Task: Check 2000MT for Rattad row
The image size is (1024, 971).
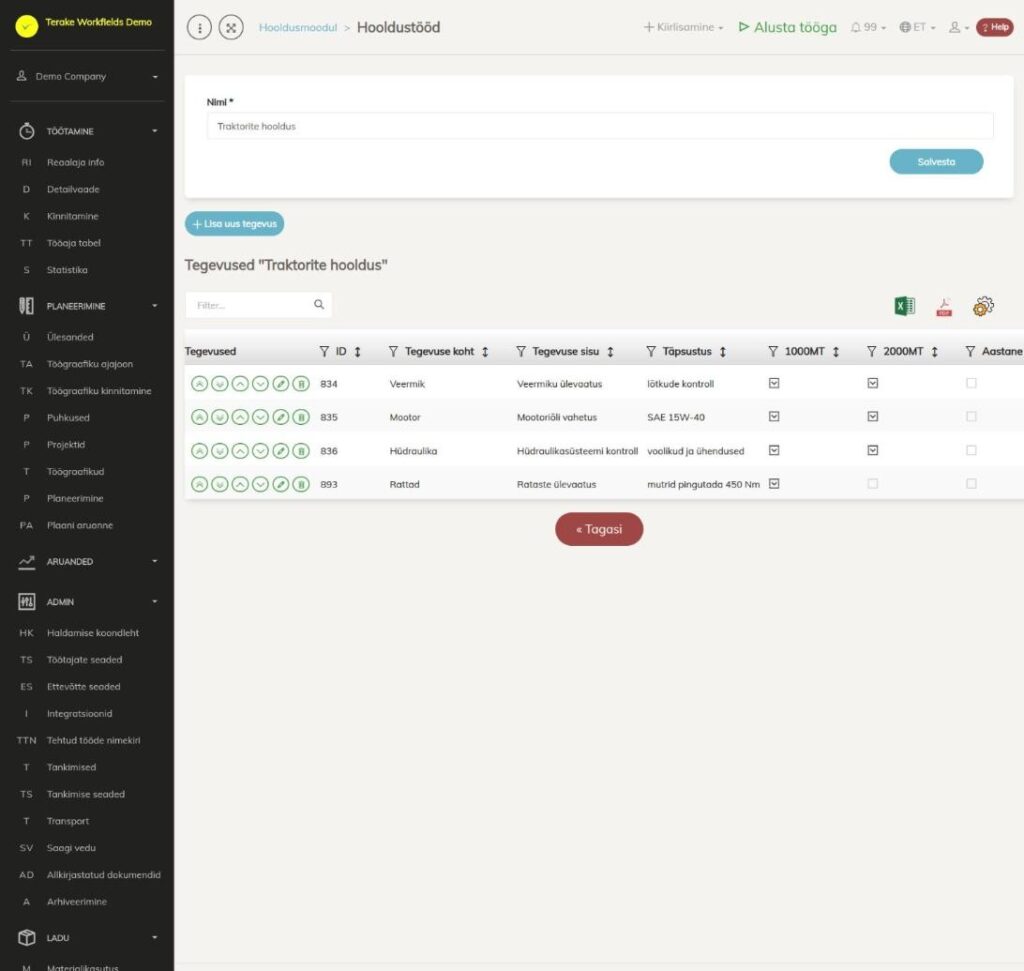Action: [872, 484]
